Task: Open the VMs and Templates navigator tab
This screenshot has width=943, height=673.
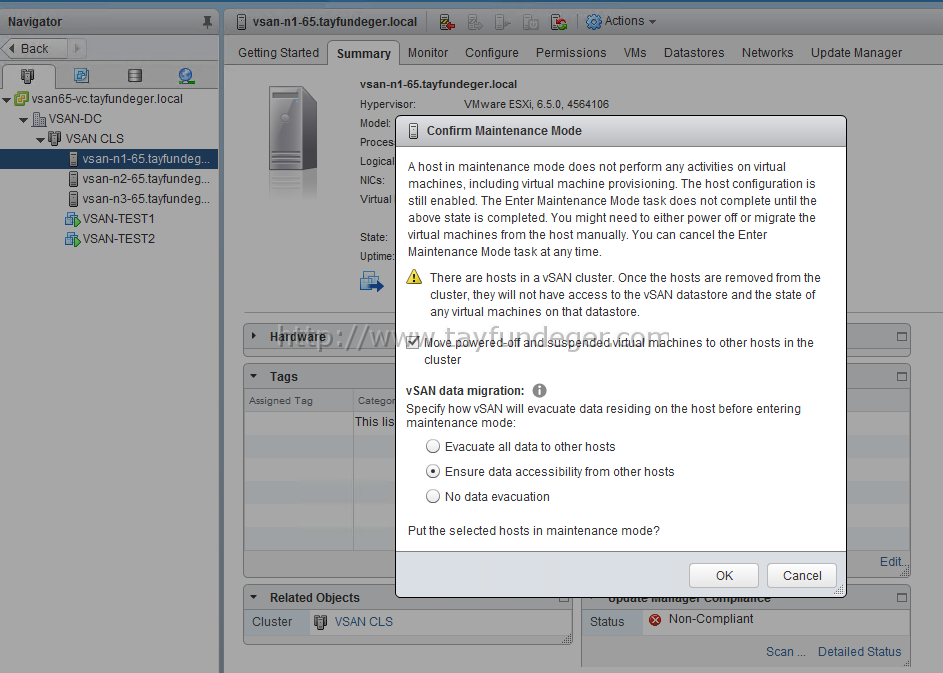Action: click(82, 76)
